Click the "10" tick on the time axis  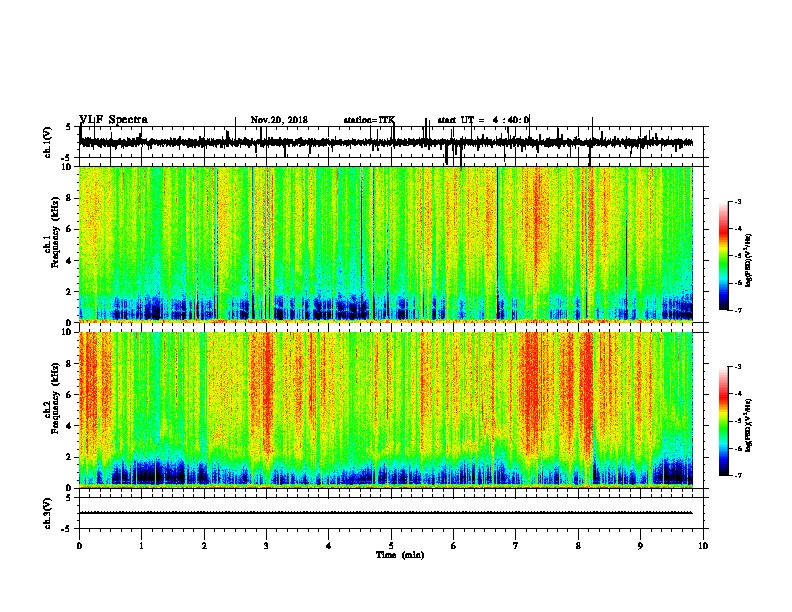pos(703,546)
